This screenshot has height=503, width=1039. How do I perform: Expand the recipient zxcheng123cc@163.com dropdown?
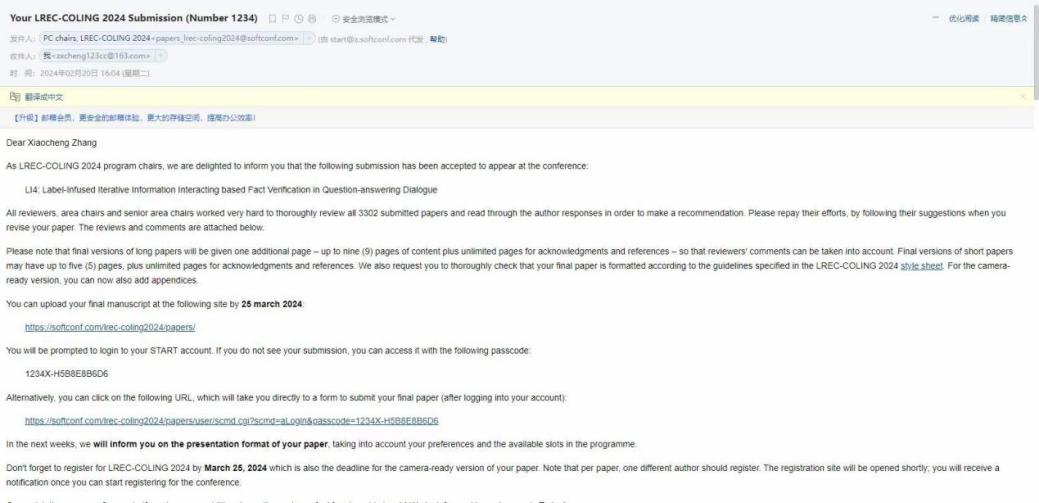pos(160,56)
